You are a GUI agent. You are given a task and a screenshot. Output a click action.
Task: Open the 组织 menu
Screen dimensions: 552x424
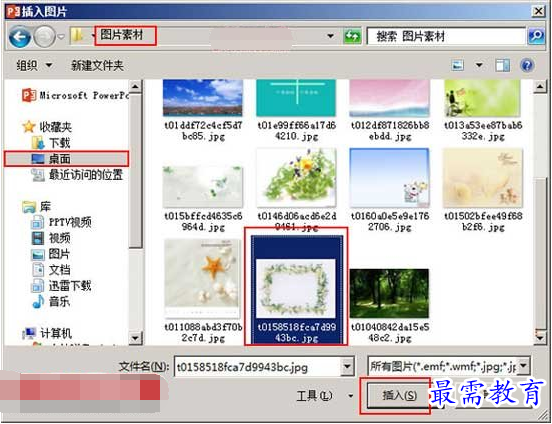tap(34, 66)
